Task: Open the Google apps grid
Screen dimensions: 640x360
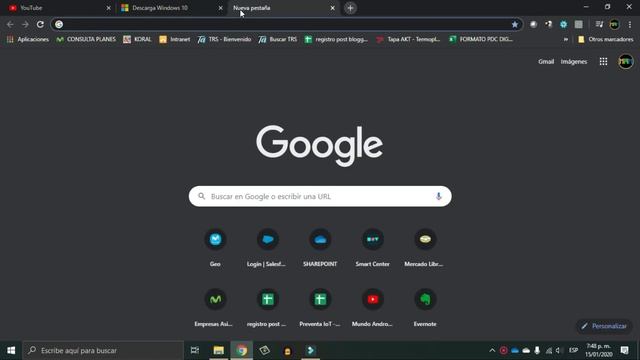Action: [x=603, y=62]
